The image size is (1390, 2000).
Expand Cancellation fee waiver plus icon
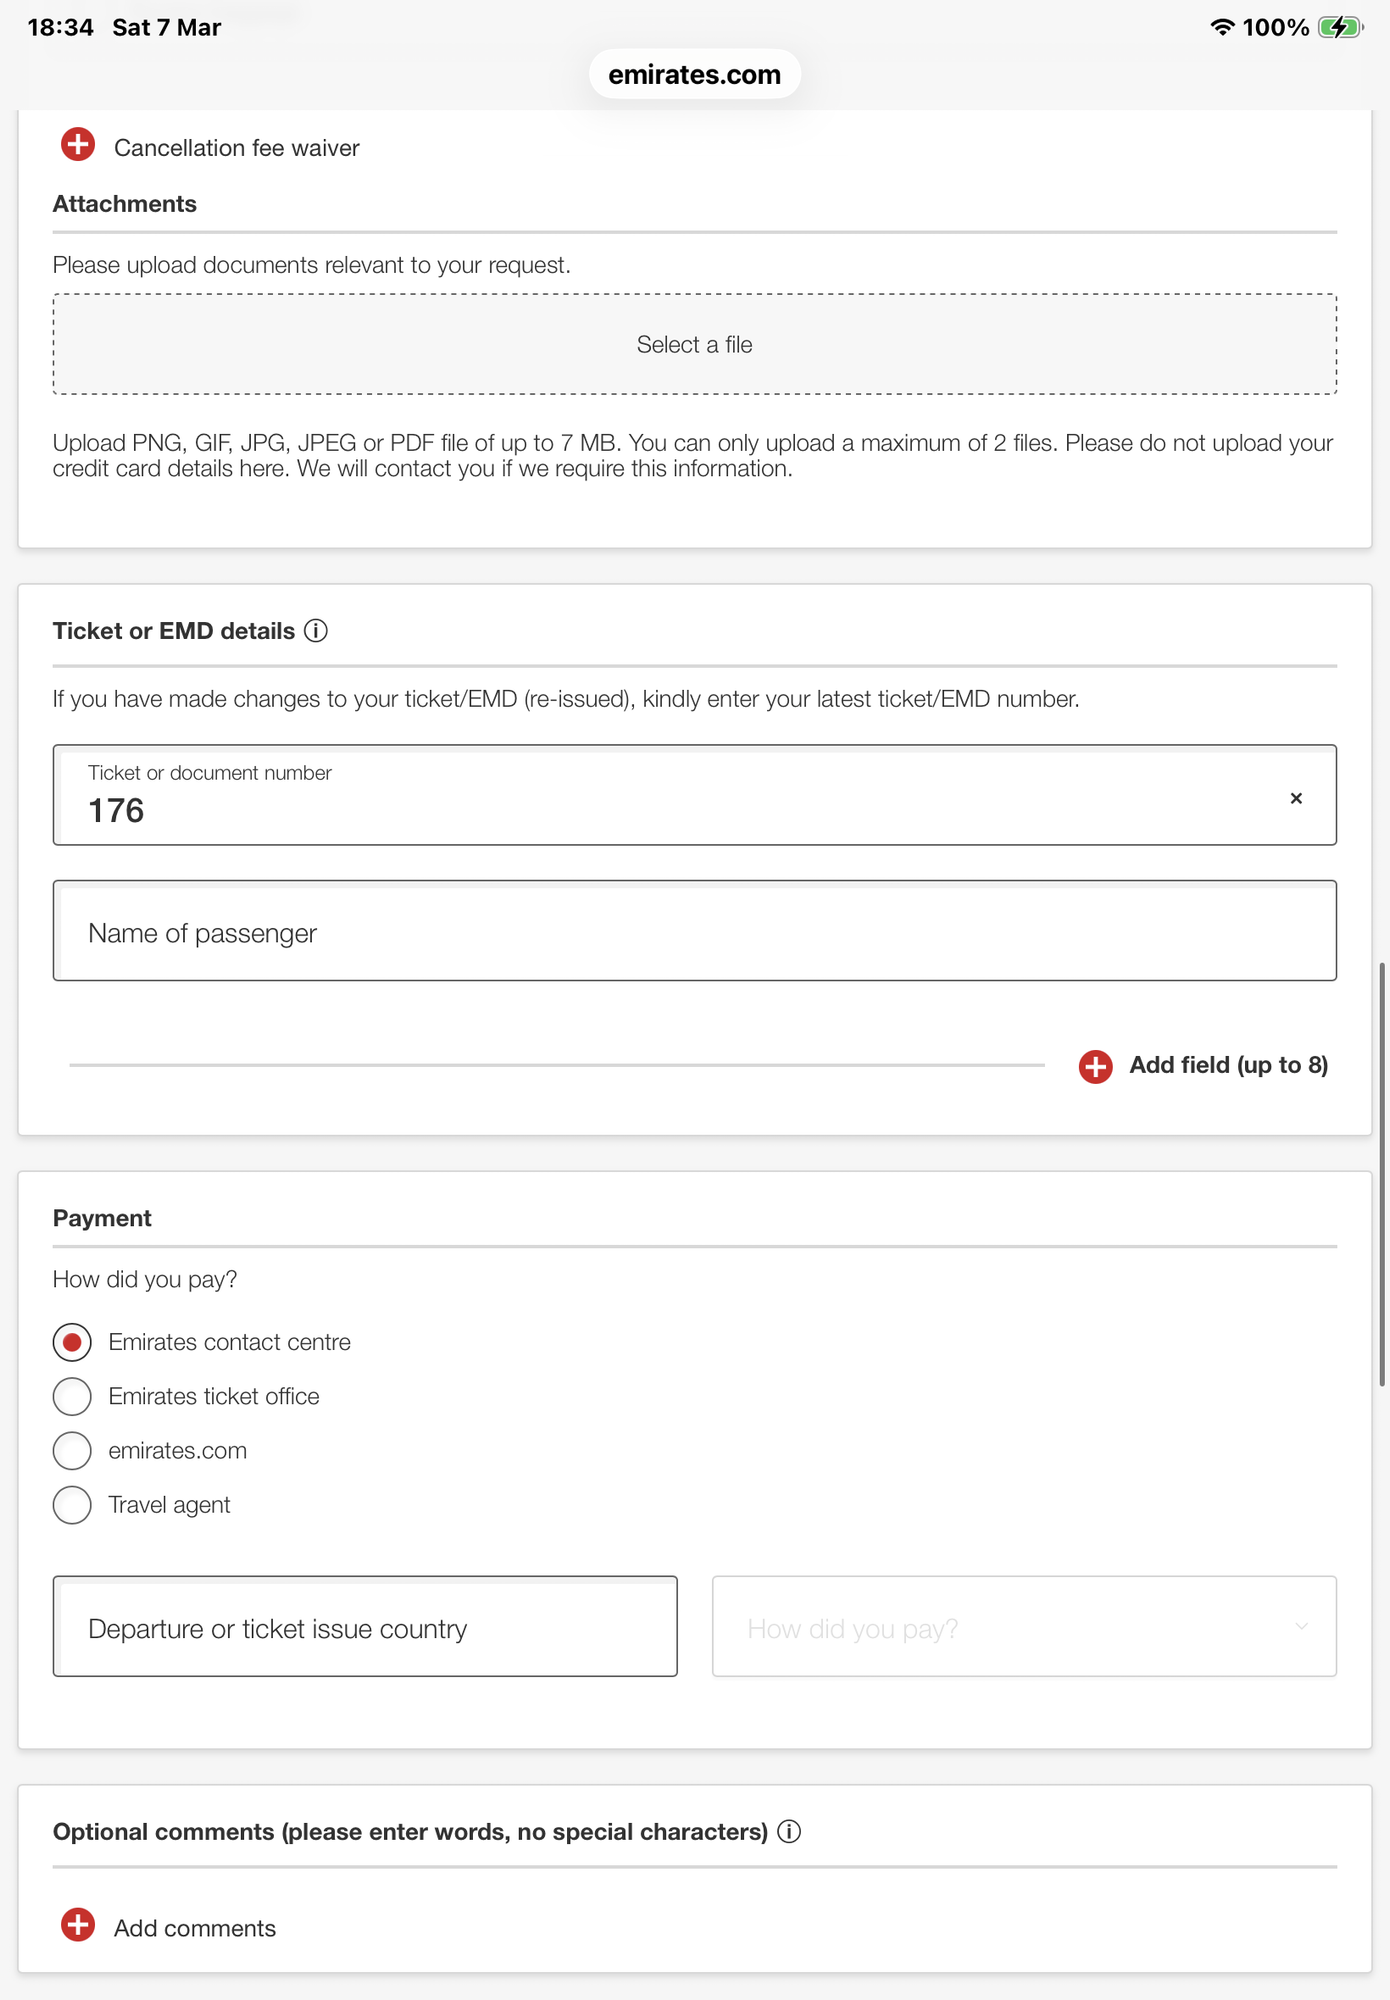point(78,145)
